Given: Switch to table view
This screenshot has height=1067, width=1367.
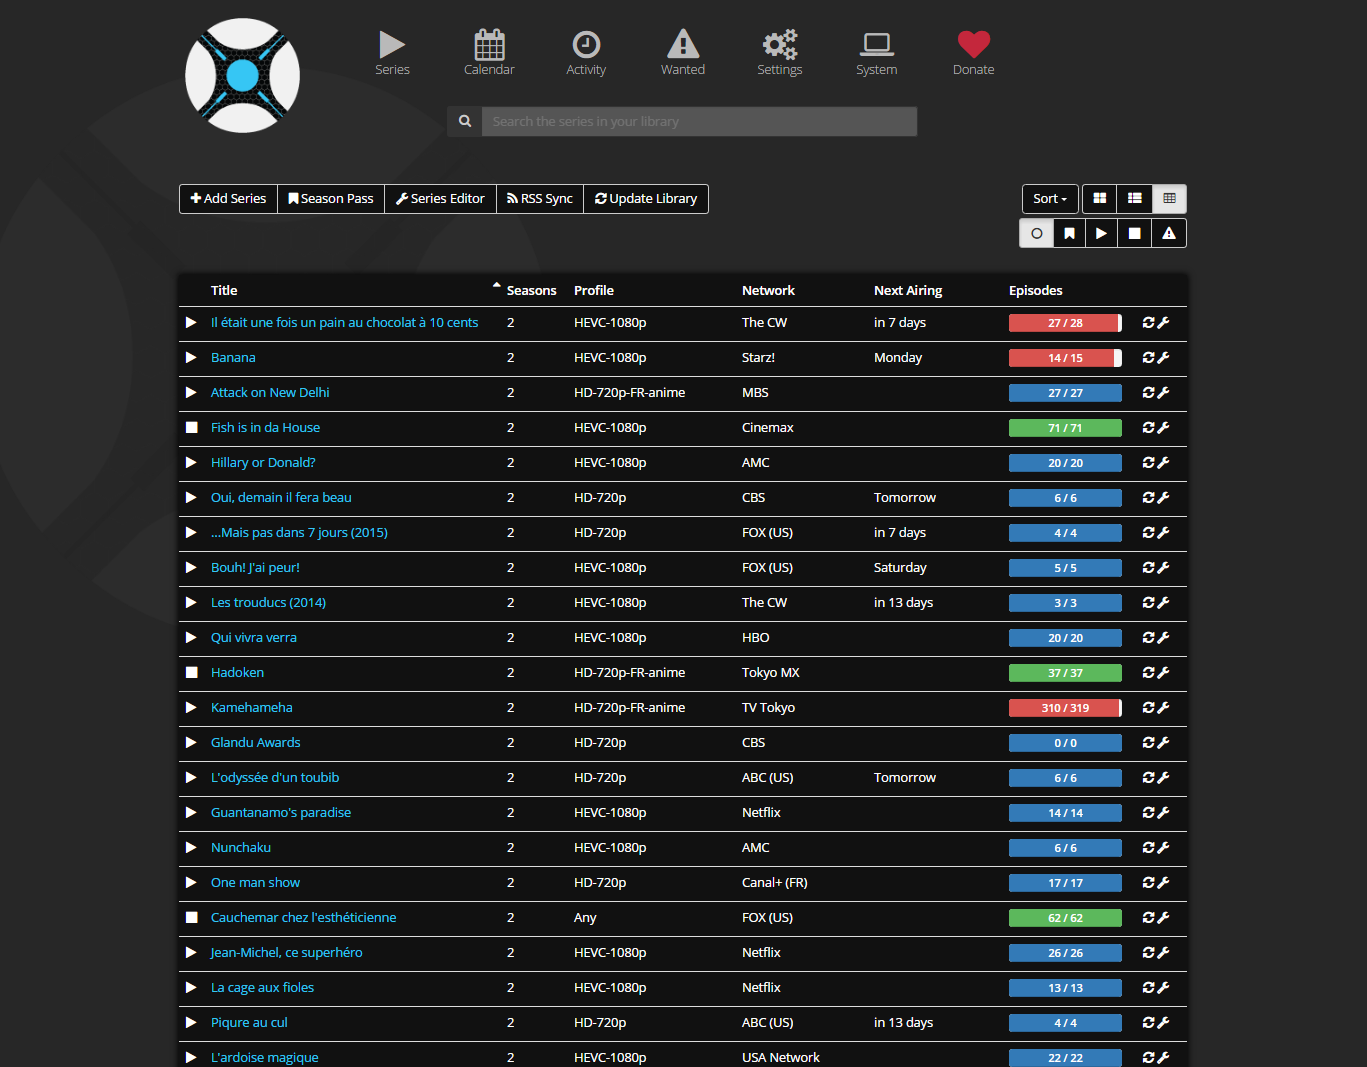Looking at the screenshot, I should 1169,199.
